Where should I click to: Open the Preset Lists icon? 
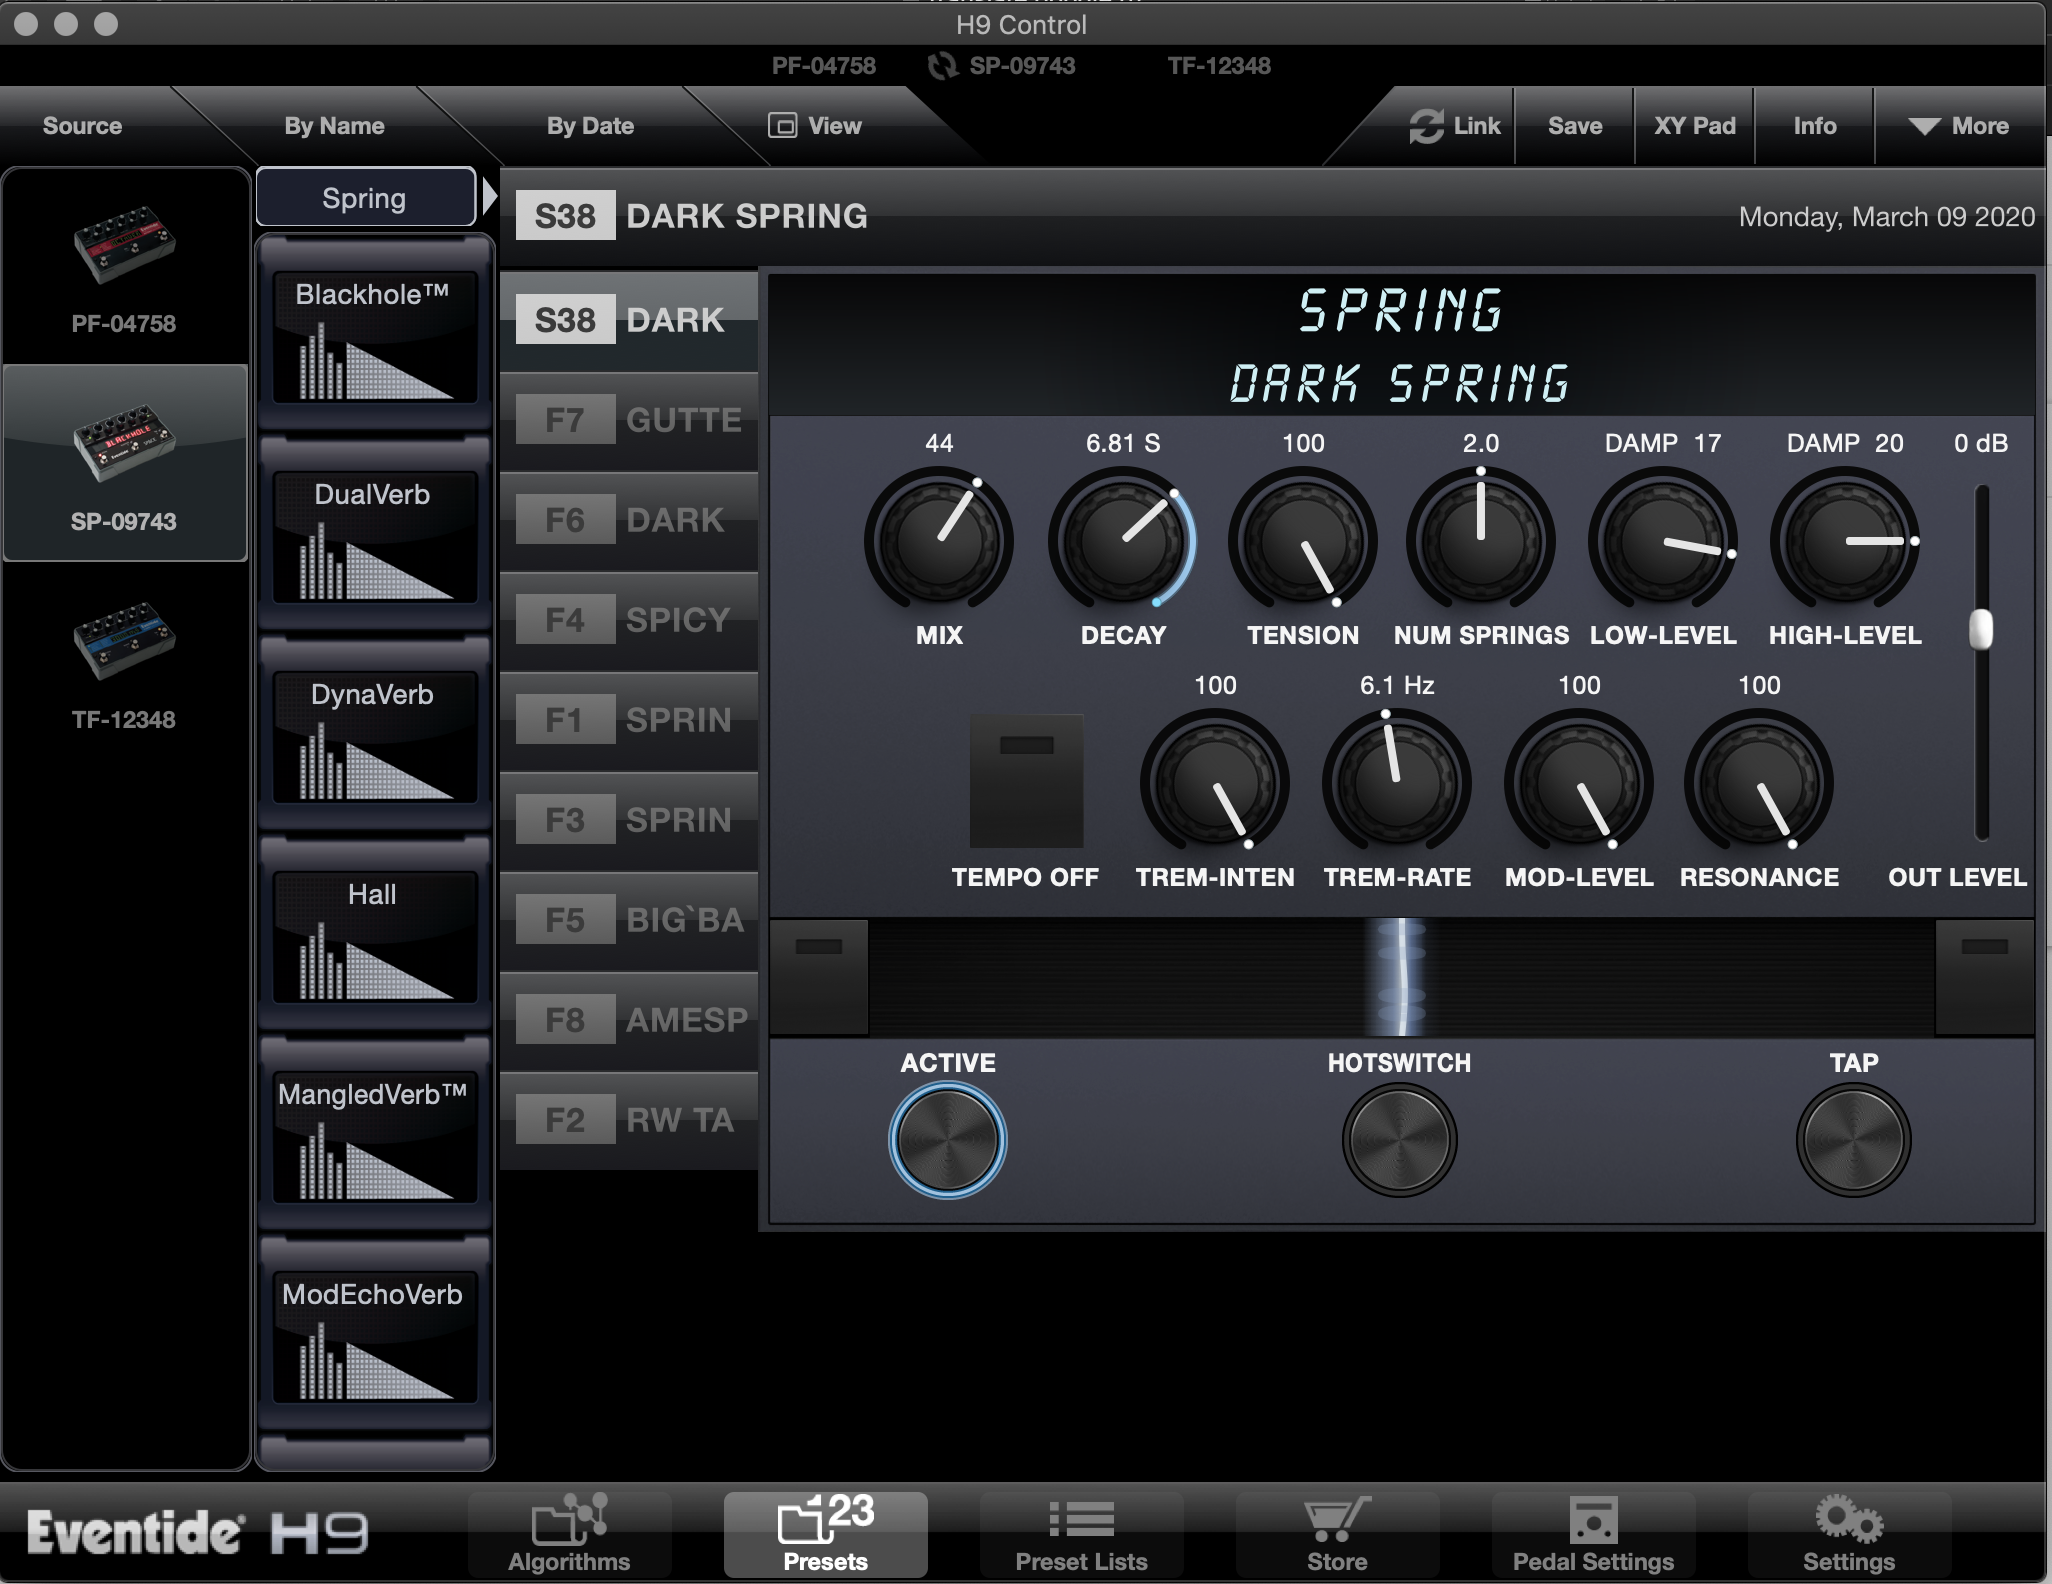[1081, 1521]
